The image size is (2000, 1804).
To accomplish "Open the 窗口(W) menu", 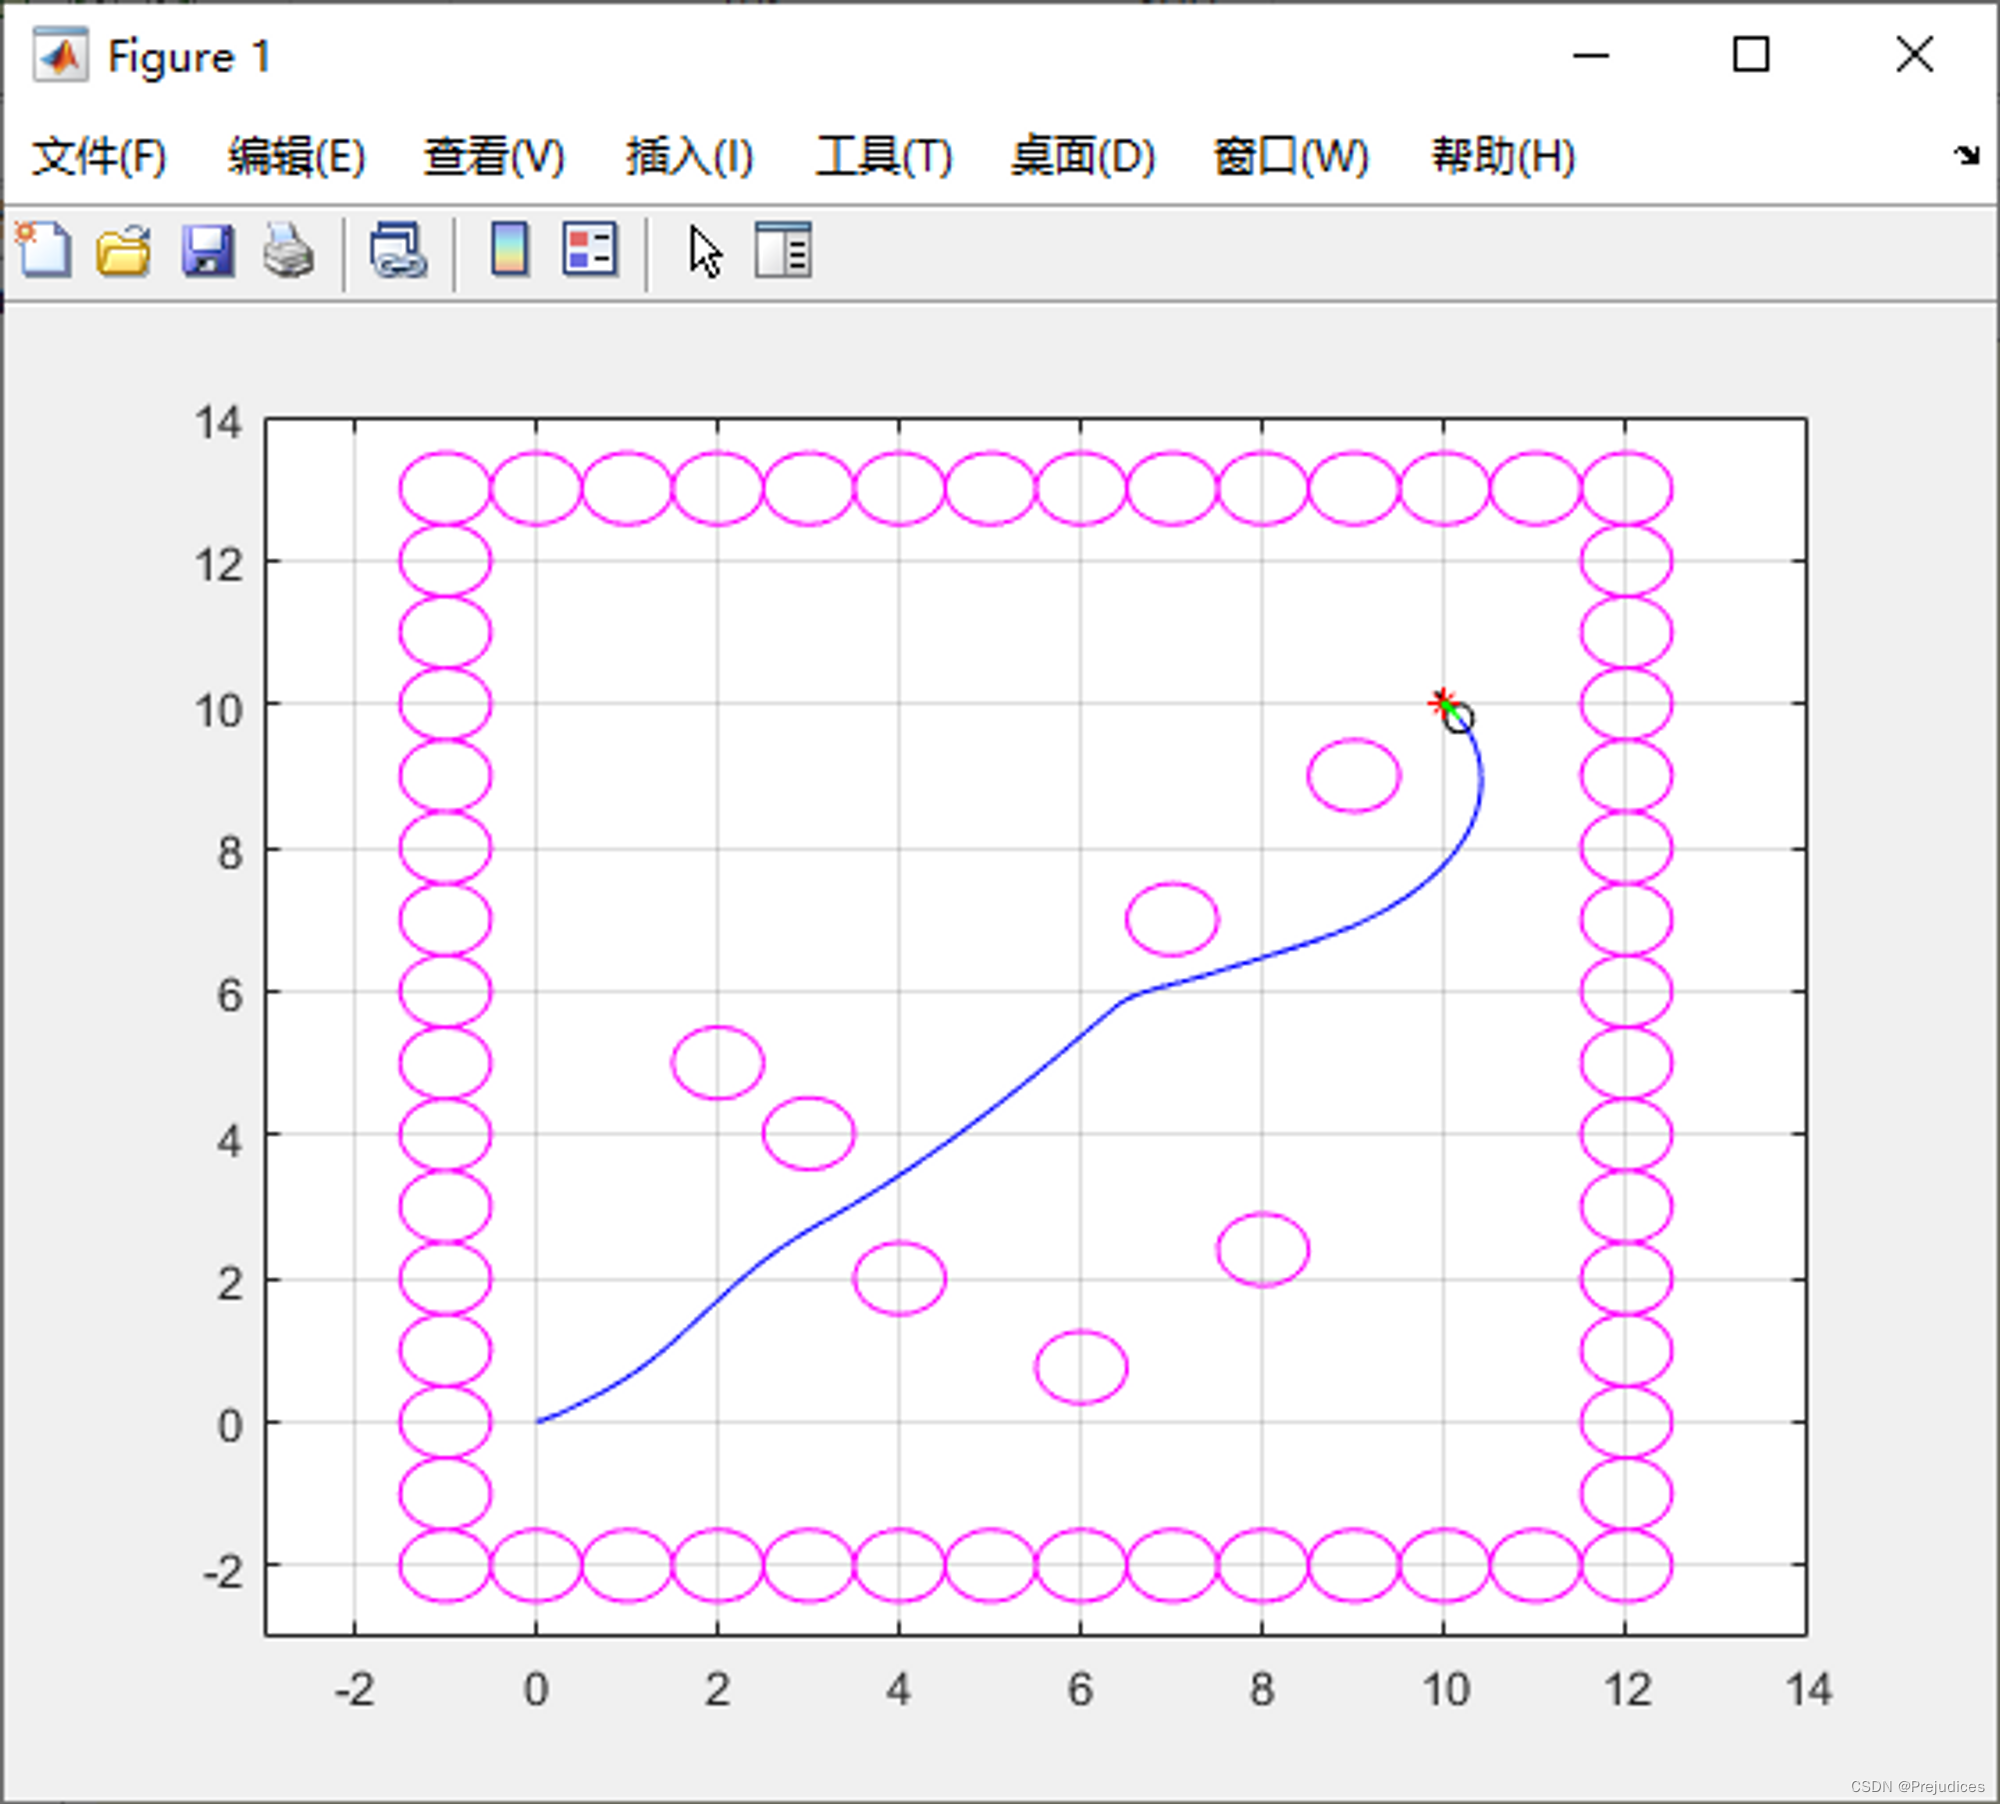I will coord(1290,157).
